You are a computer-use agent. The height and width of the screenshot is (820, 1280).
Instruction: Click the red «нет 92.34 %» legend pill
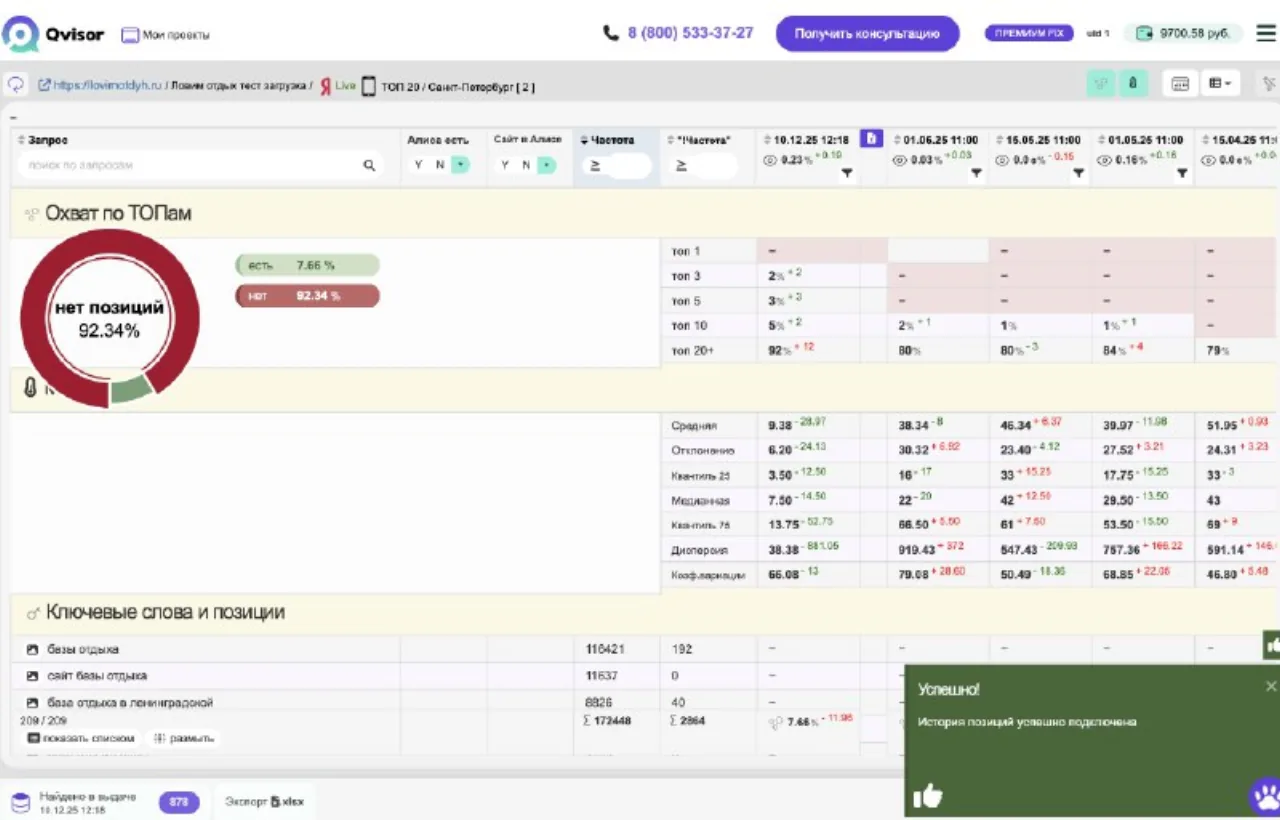(307, 296)
